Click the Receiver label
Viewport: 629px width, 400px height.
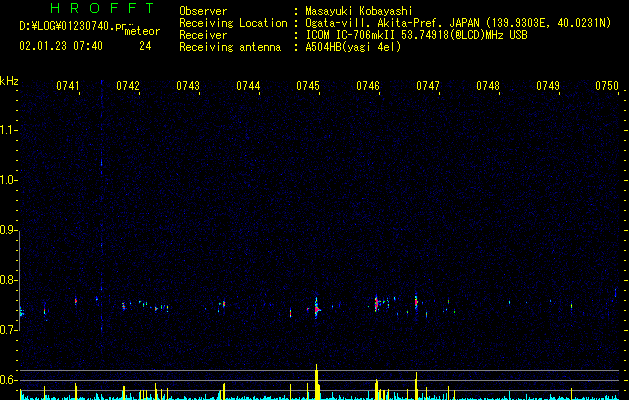click(x=203, y=35)
